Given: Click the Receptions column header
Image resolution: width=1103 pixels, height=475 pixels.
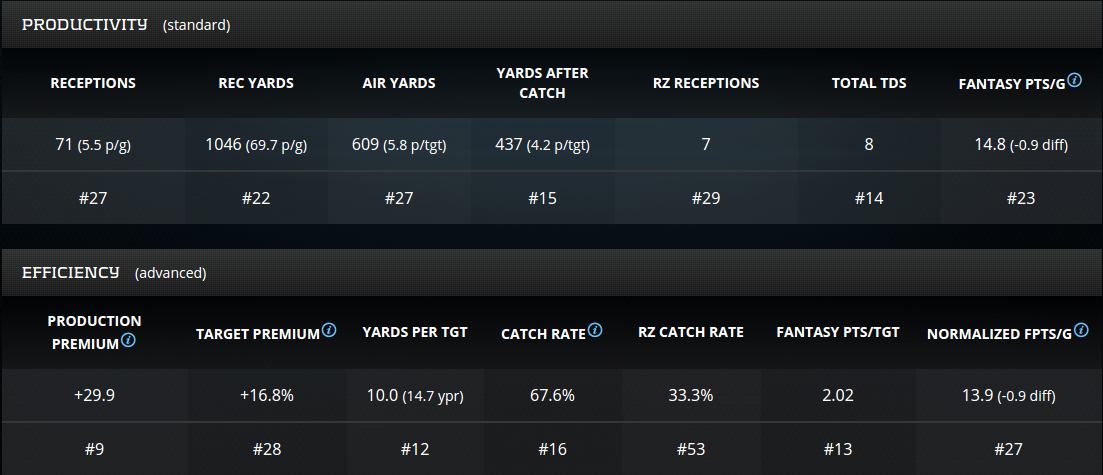Looking at the screenshot, I should tap(93, 83).
